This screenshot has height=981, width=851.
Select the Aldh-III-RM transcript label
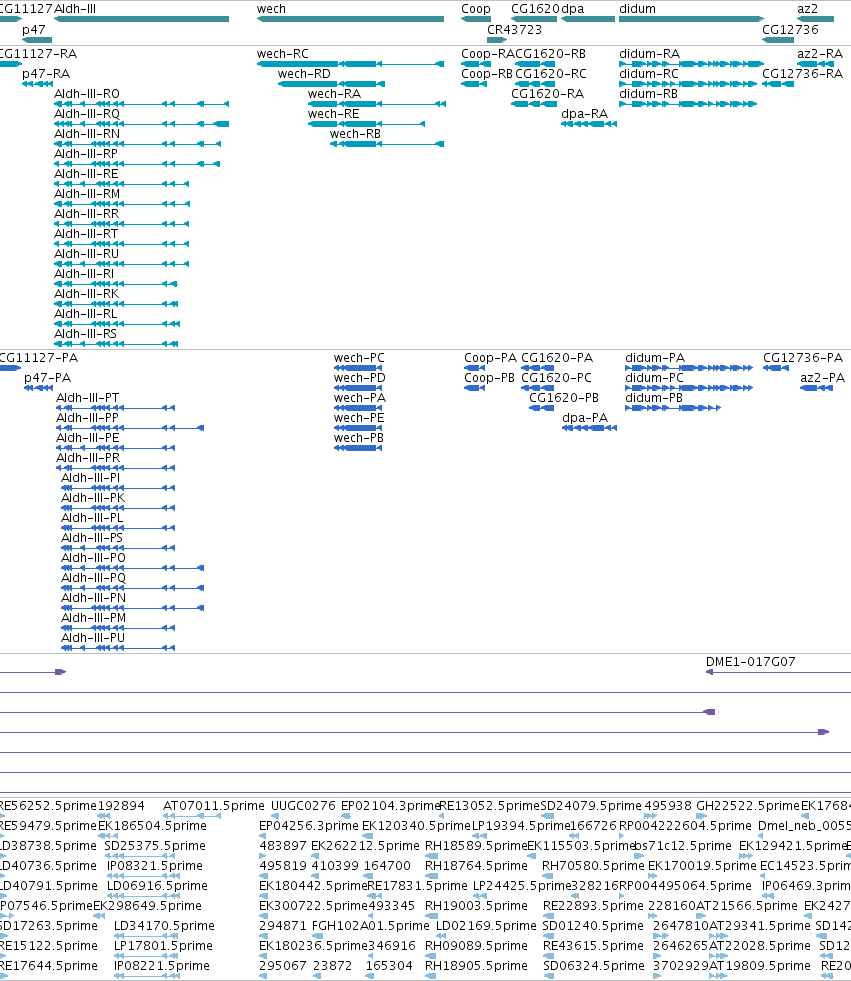click(x=87, y=194)
